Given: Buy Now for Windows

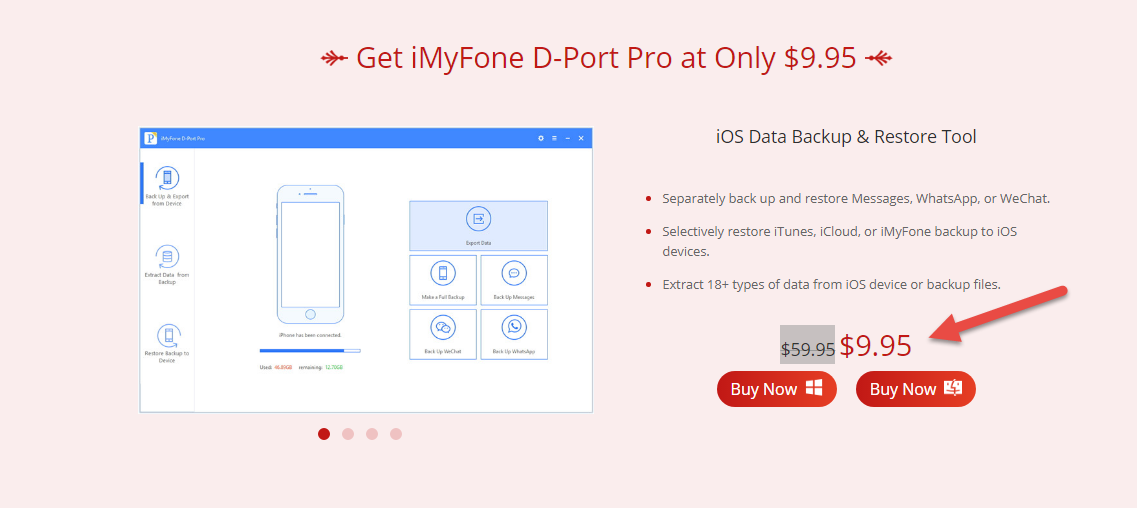Looking at the screenshot, I should pyautogui.click(x=776, y=389).
